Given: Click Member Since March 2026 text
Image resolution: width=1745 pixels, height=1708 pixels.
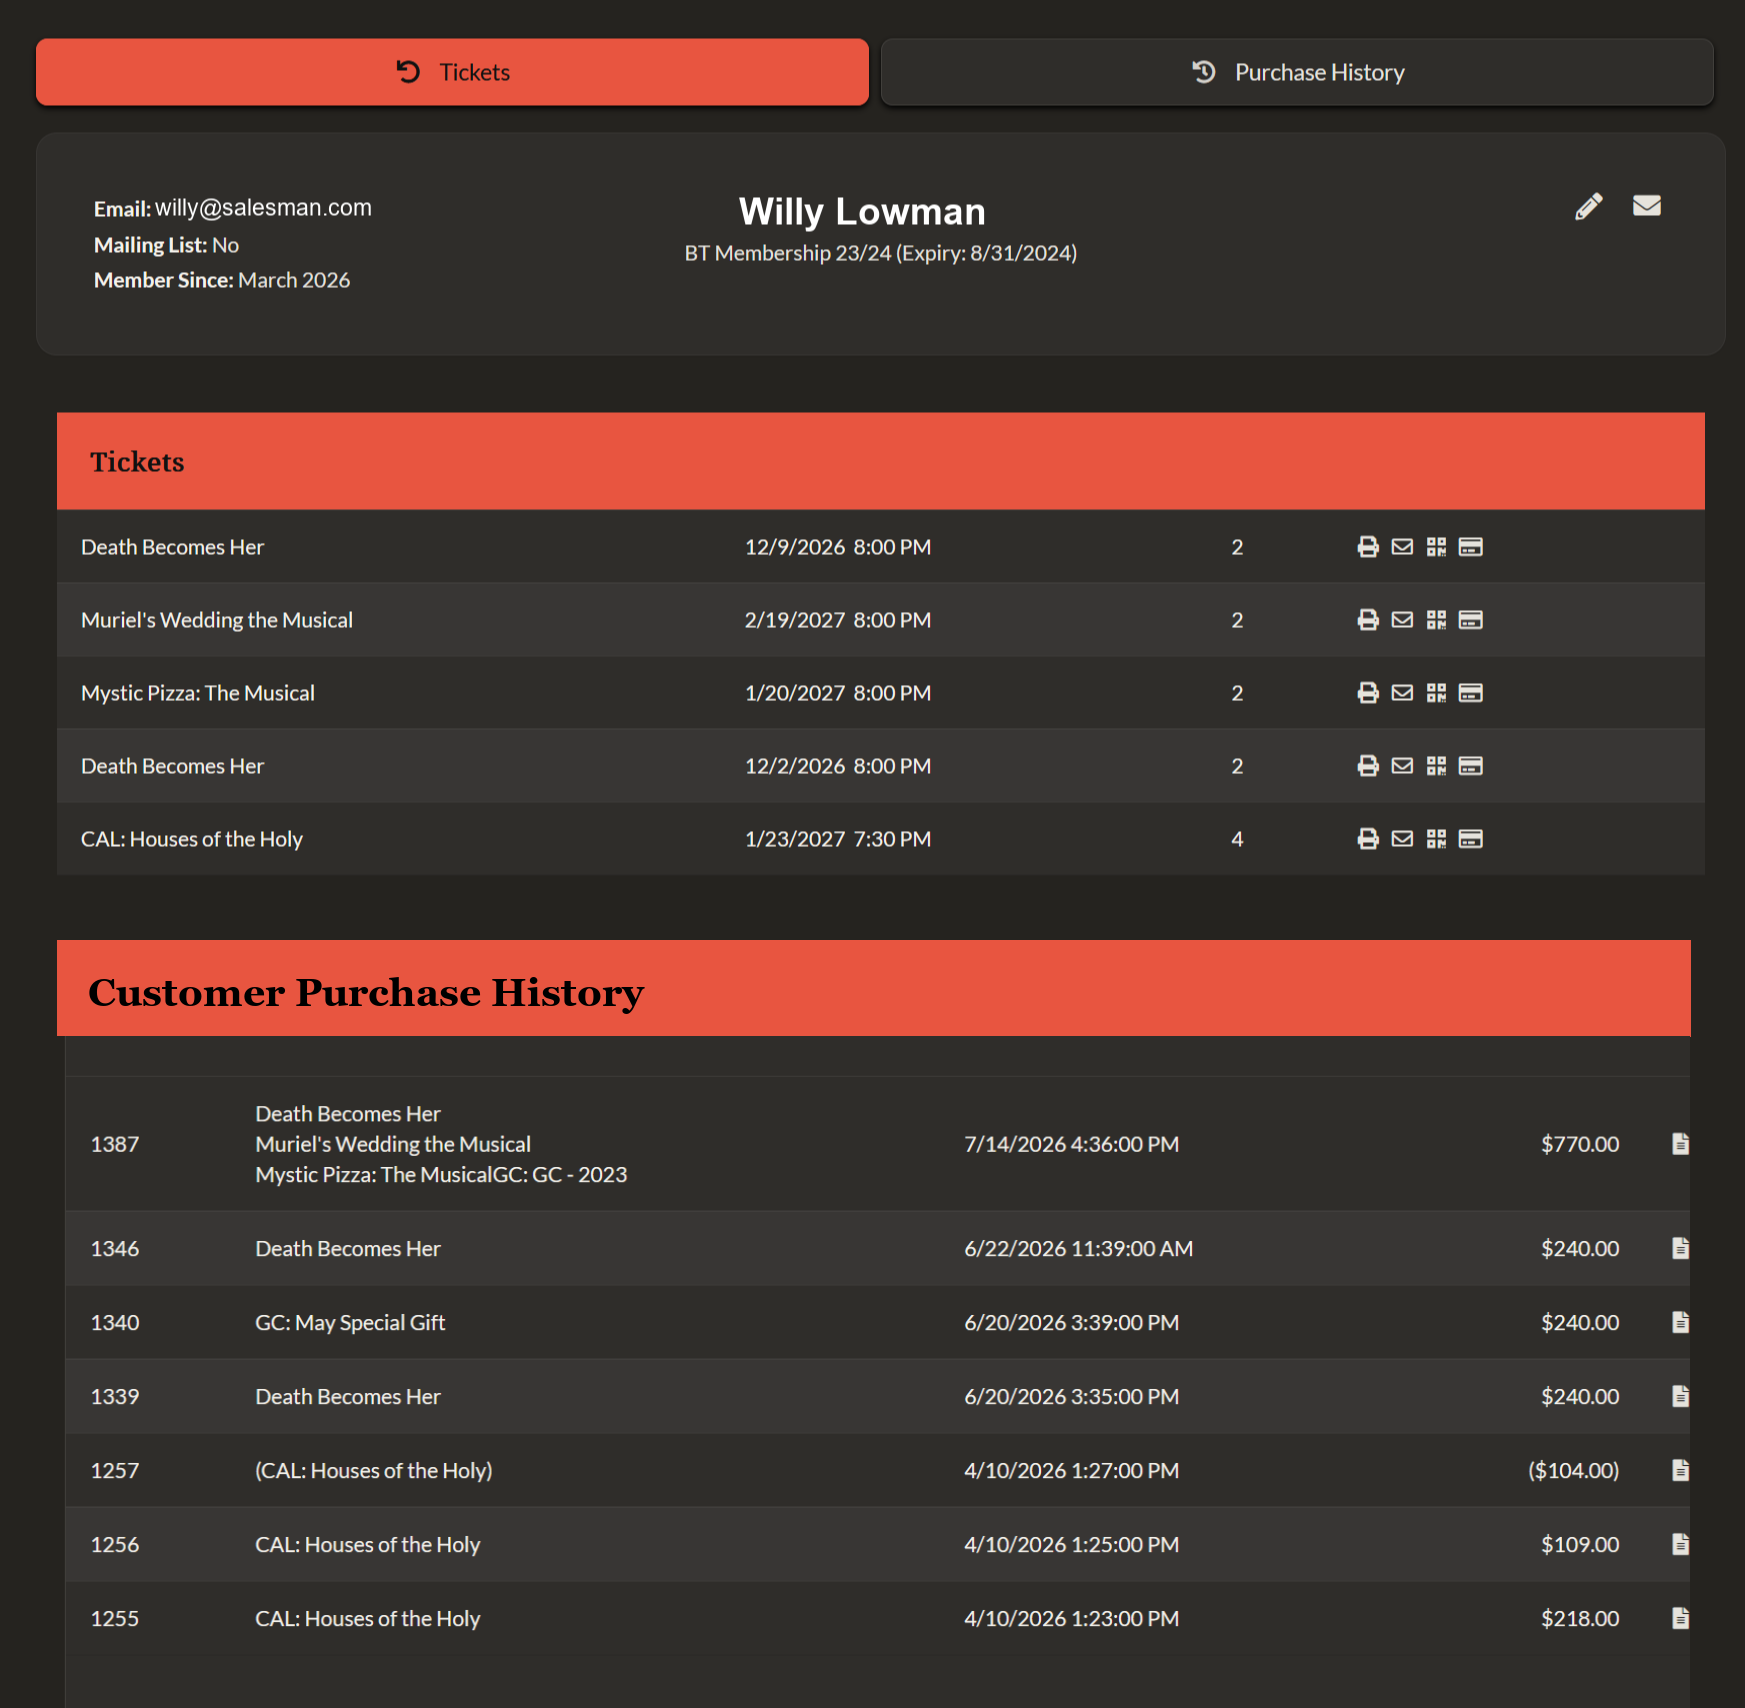Looking at the screenshot, I should point(222,280).
